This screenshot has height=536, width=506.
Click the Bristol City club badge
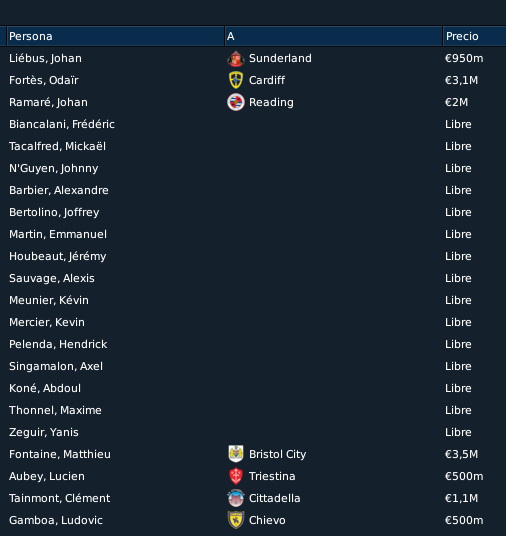pyautogui.click(x=236, y=454)
